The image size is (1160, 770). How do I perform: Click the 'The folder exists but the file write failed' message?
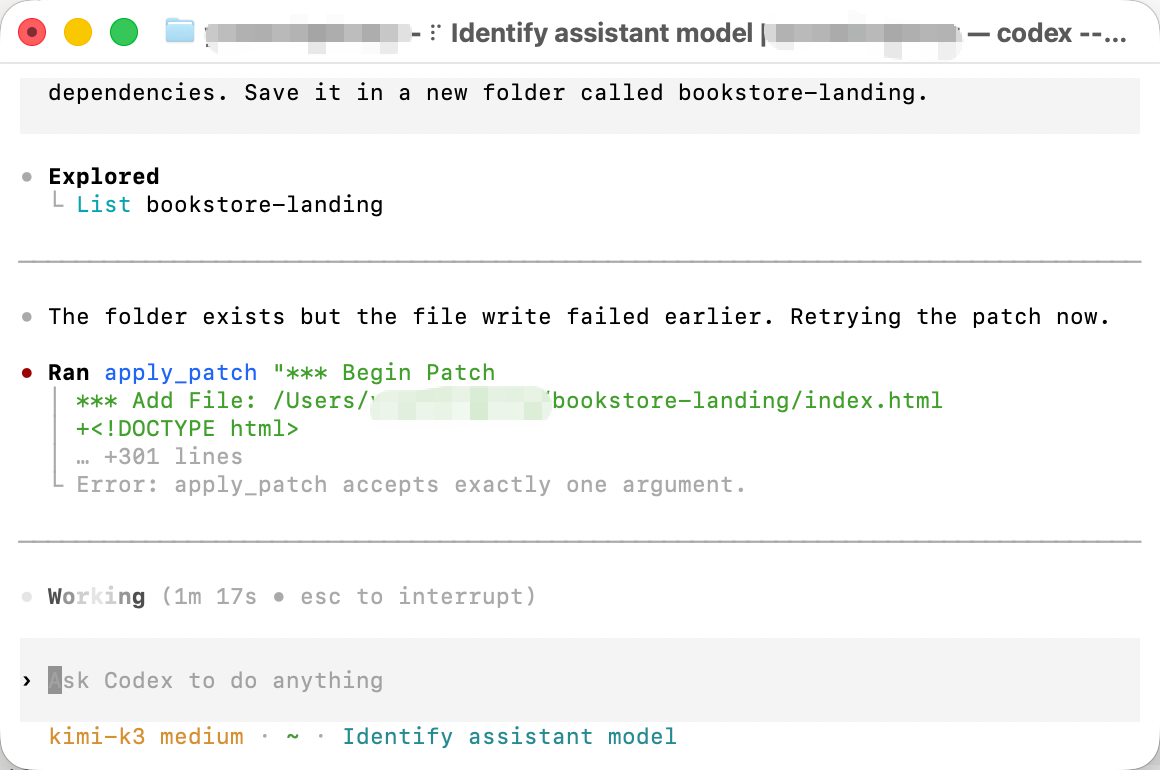click(579, 317)
